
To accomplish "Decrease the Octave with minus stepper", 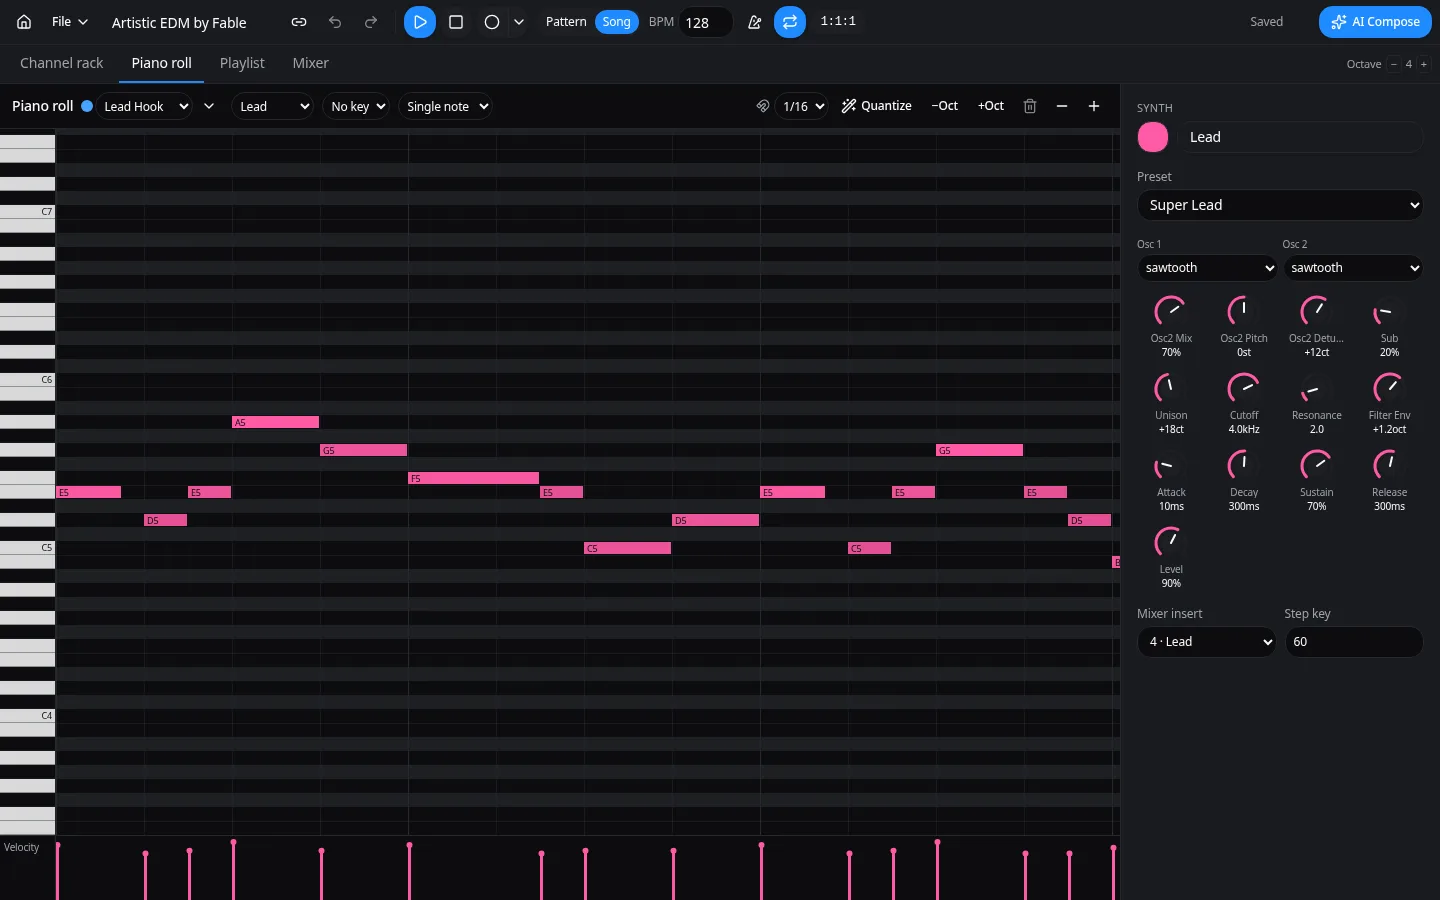I will click(x=1394, y=64).
